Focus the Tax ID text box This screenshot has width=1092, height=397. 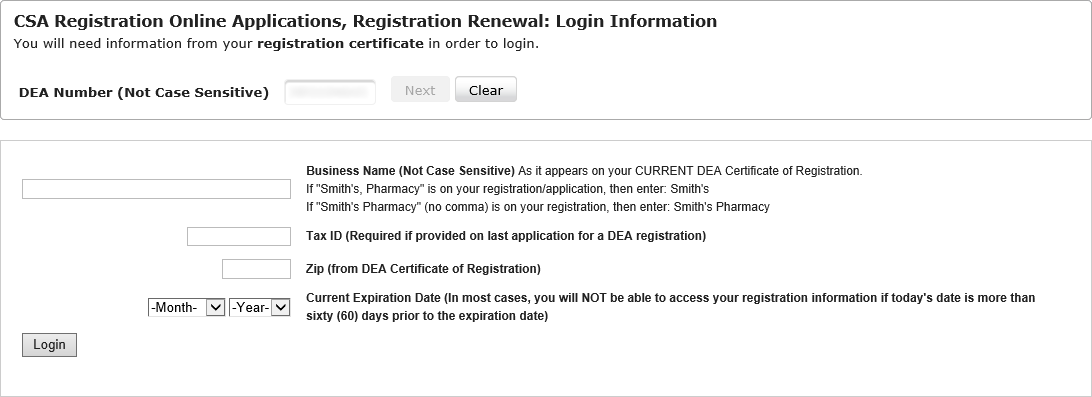pyautogui.click(x=239, y=236)
